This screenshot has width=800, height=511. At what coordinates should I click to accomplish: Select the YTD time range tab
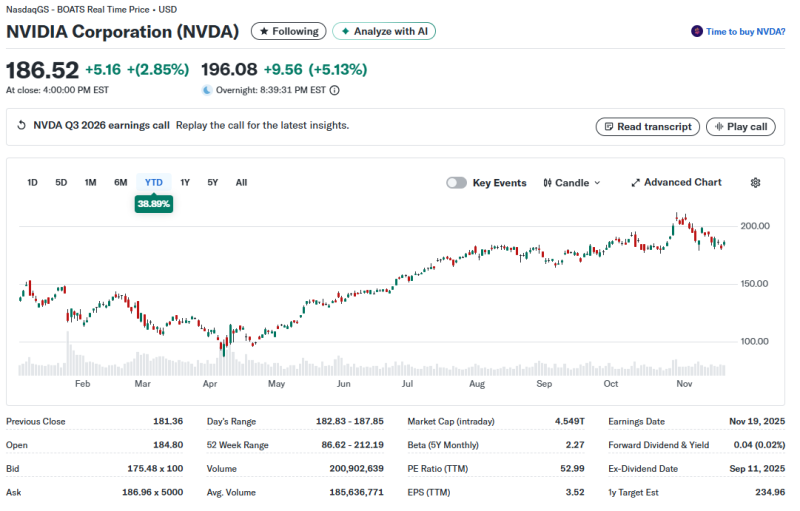tap(154, 182)
